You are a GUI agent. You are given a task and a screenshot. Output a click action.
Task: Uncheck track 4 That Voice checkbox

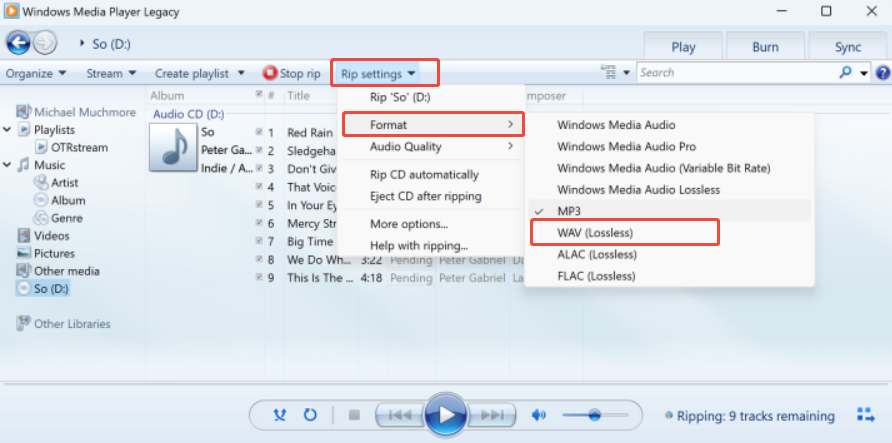tap(259, 187)
